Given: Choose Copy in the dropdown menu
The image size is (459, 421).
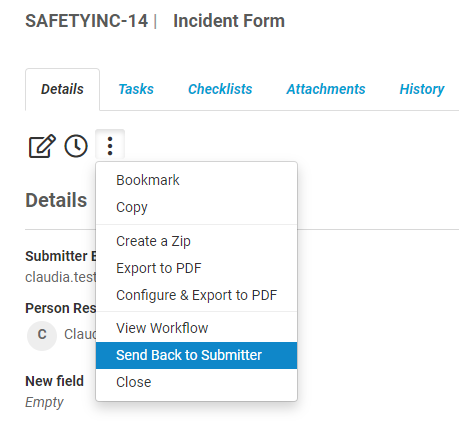Looking at the screenshot, I should [x=196, y=207].
